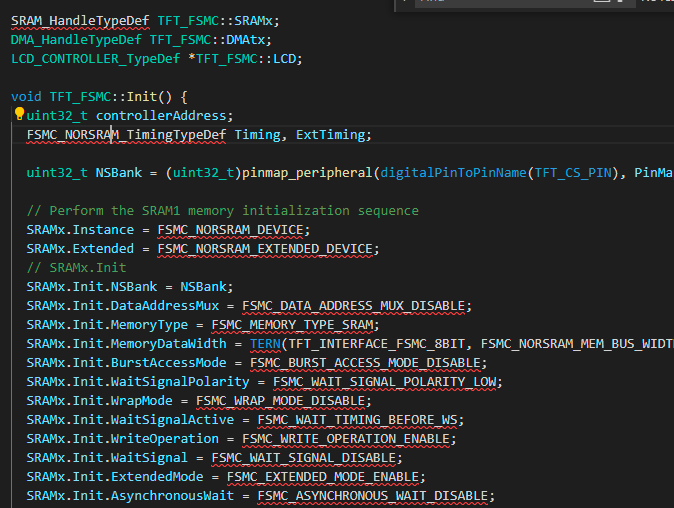This screenshot has height=508, width=674.
Task: Click FSMC_EXTENDED_MODE_ENABLE value
Action: click(323, 477)
